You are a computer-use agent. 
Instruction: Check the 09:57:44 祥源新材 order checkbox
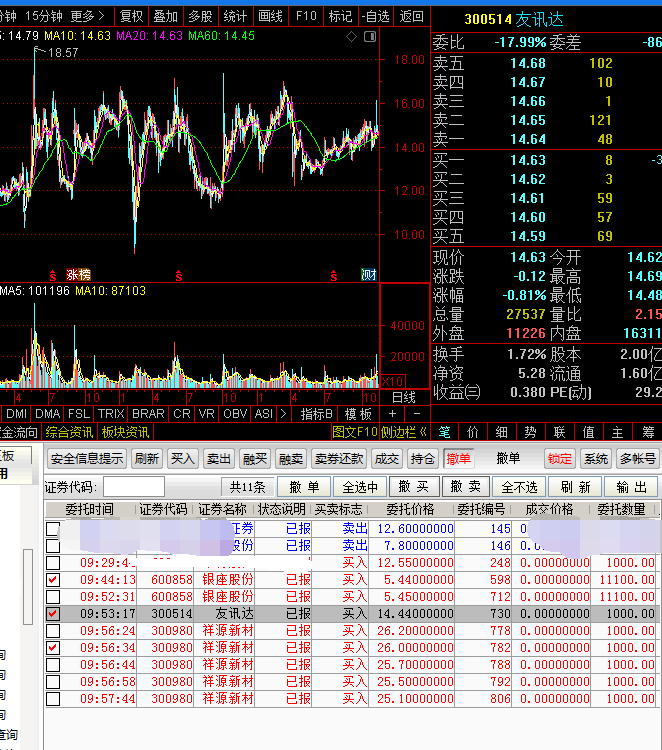click(x=53, y=698)
